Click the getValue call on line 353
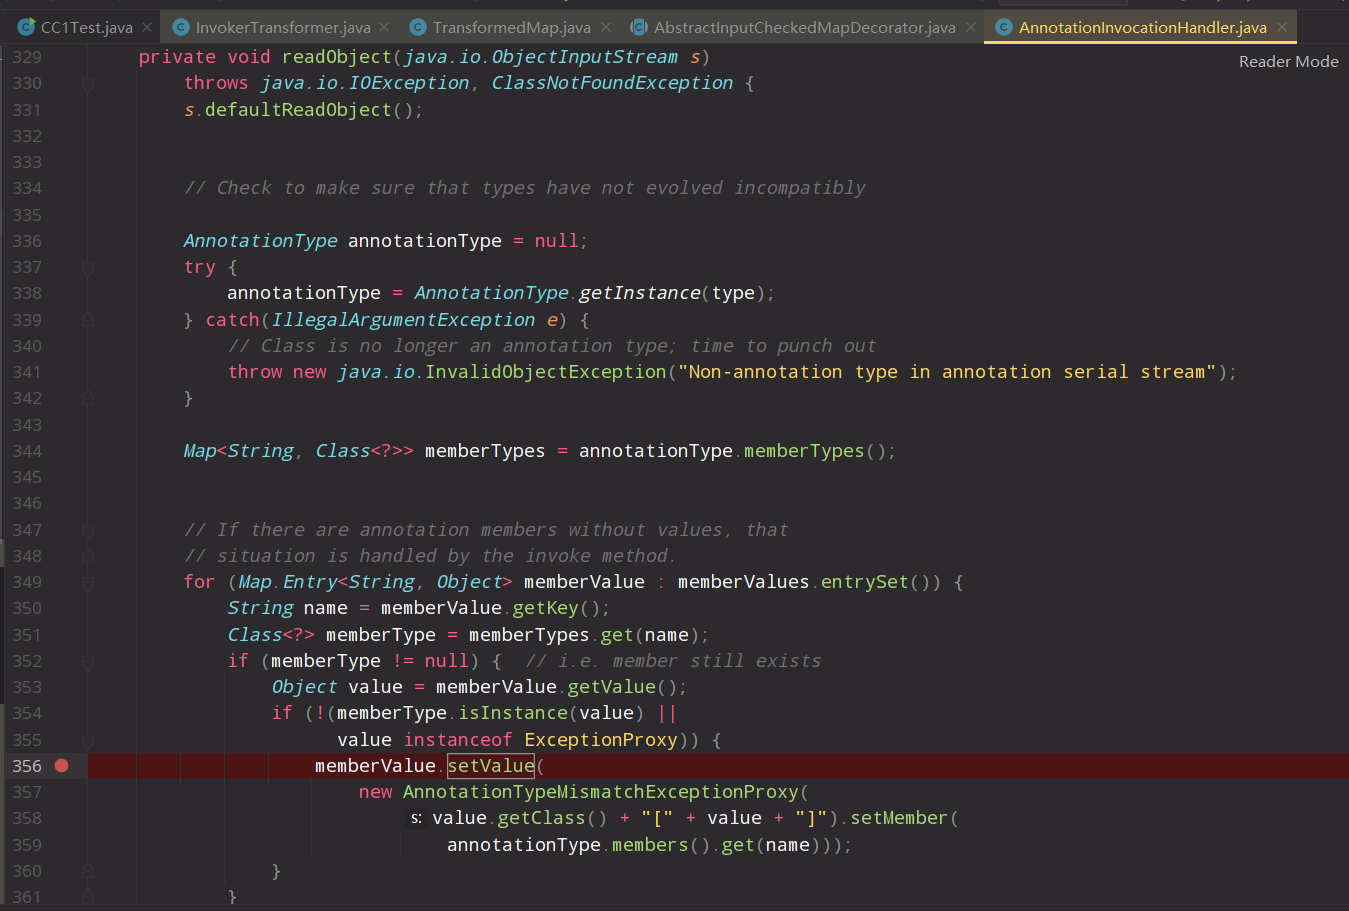The height and width of the screenshot is (911, 1349). [612, 687]
